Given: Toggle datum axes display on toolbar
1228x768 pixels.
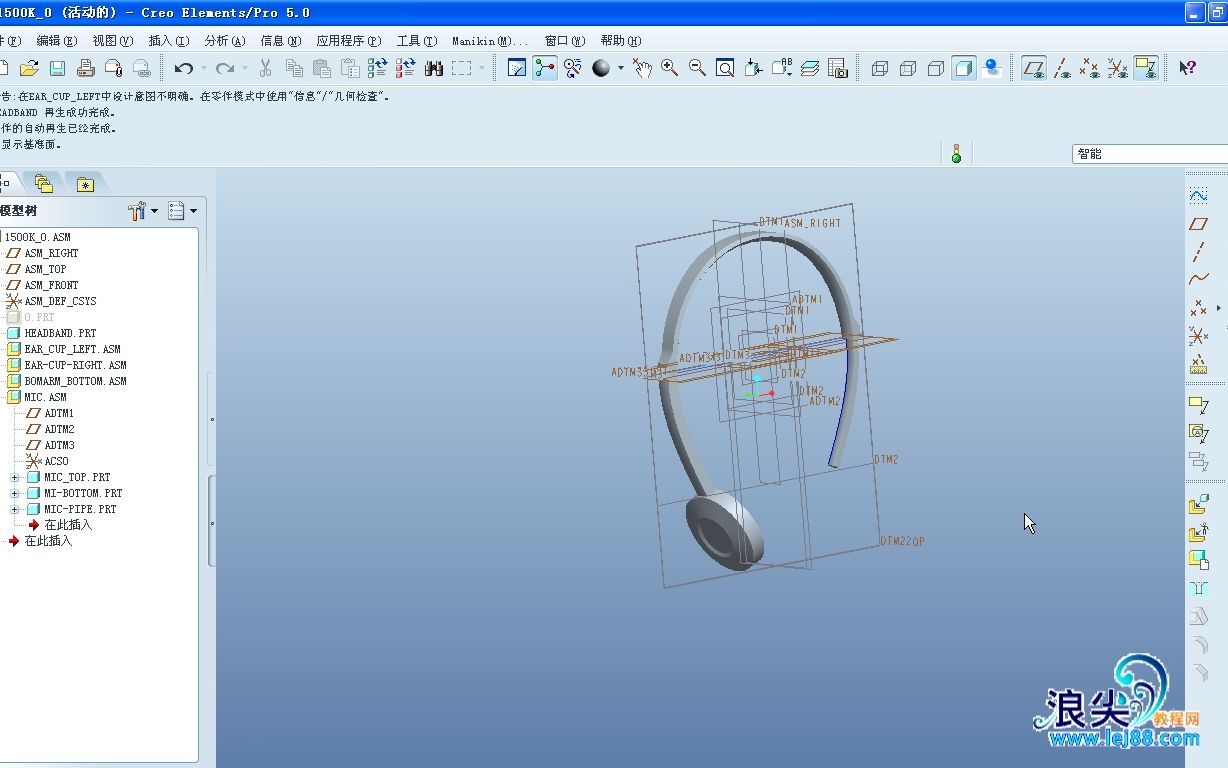Looking at the screenshot, I should [1062, 68].
